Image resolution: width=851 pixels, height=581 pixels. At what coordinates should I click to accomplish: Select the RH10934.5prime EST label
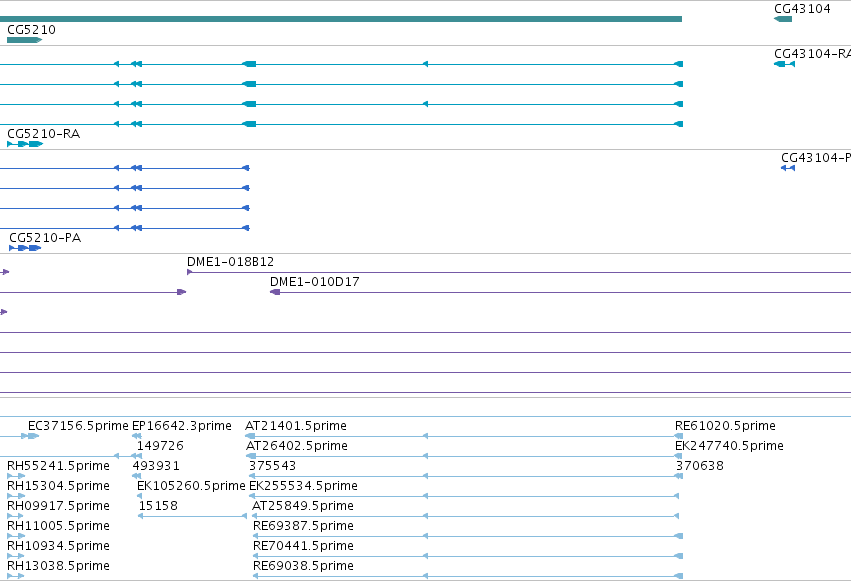(x=58, y=546)
